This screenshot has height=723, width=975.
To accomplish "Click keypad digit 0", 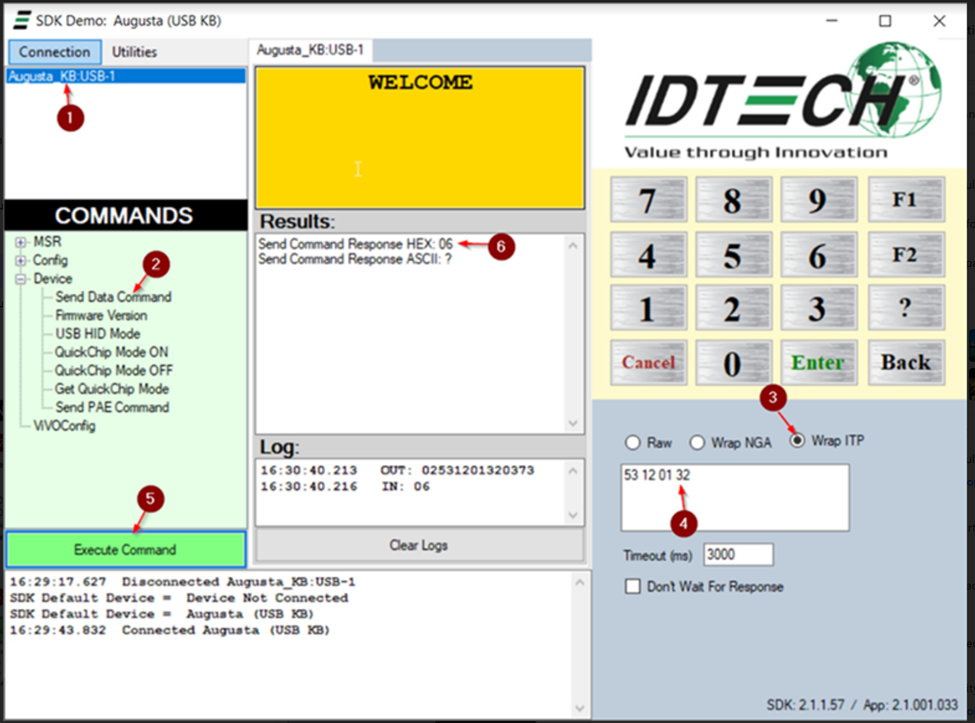I will [733, 362].
